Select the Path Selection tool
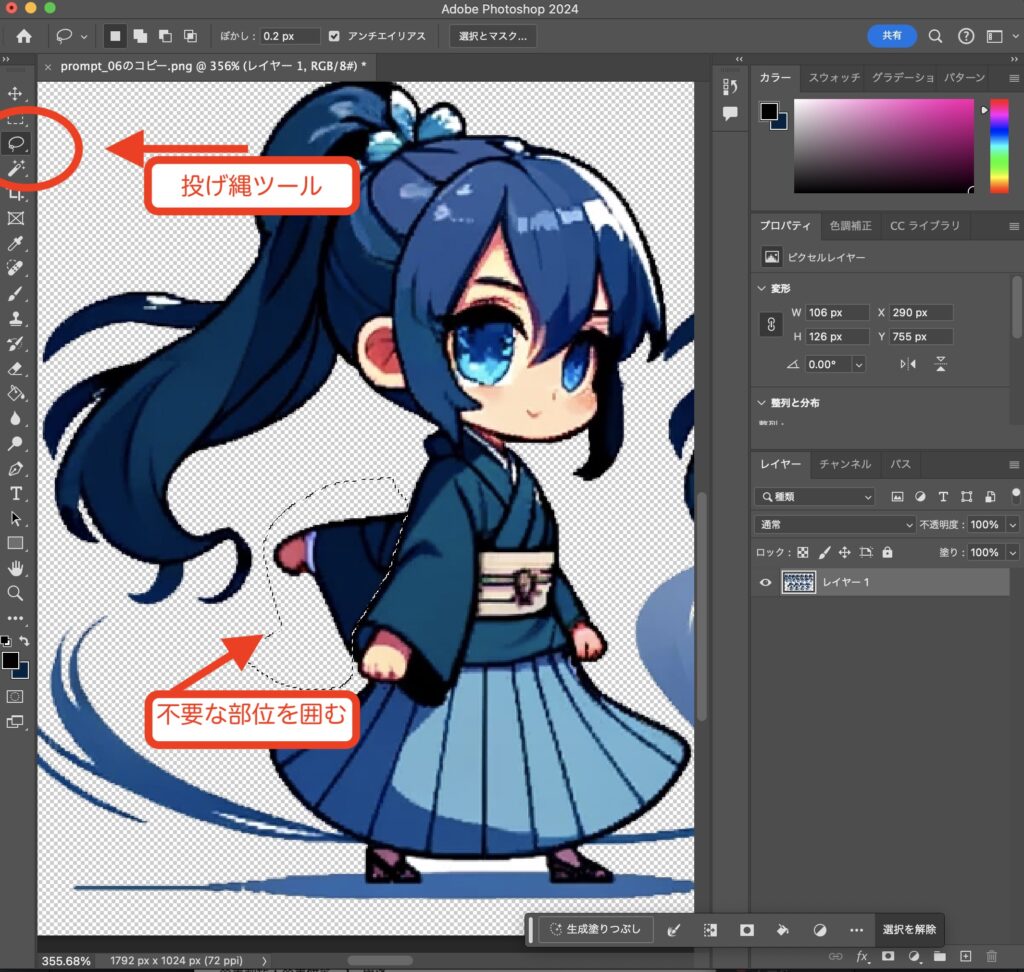 [16, 519]
